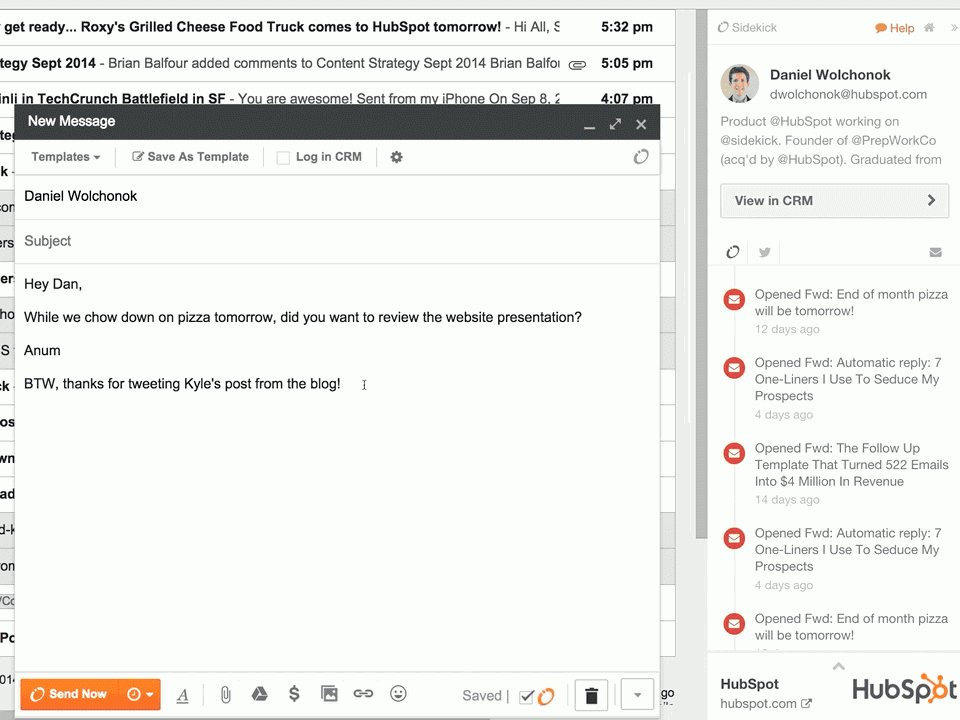Collapse the HubSpot company card chevron
Screen dimensions: 960x720
click(x=839, y=666)
